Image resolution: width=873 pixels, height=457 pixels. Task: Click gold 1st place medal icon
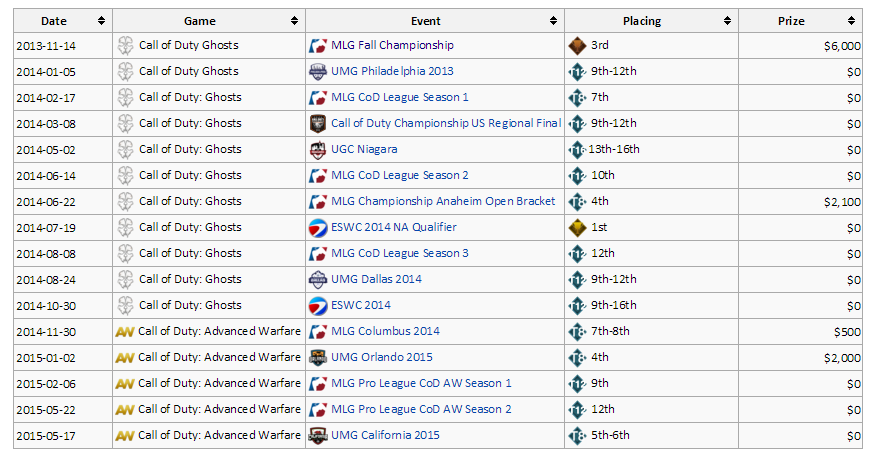point(577,228)
